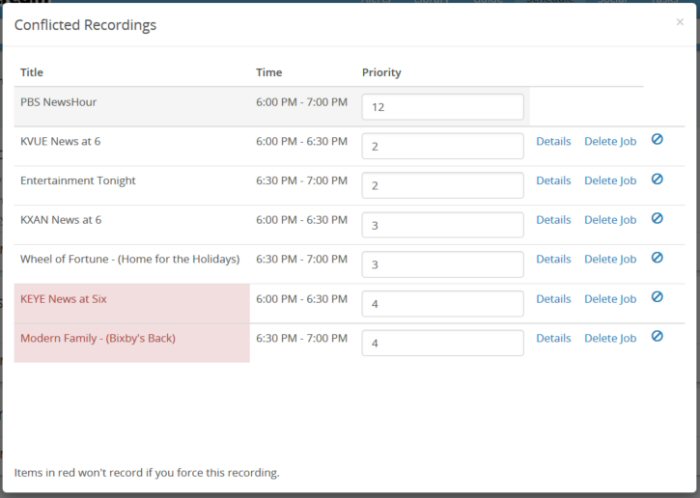Select the Entertainment Tonight title

click(78, 181)
